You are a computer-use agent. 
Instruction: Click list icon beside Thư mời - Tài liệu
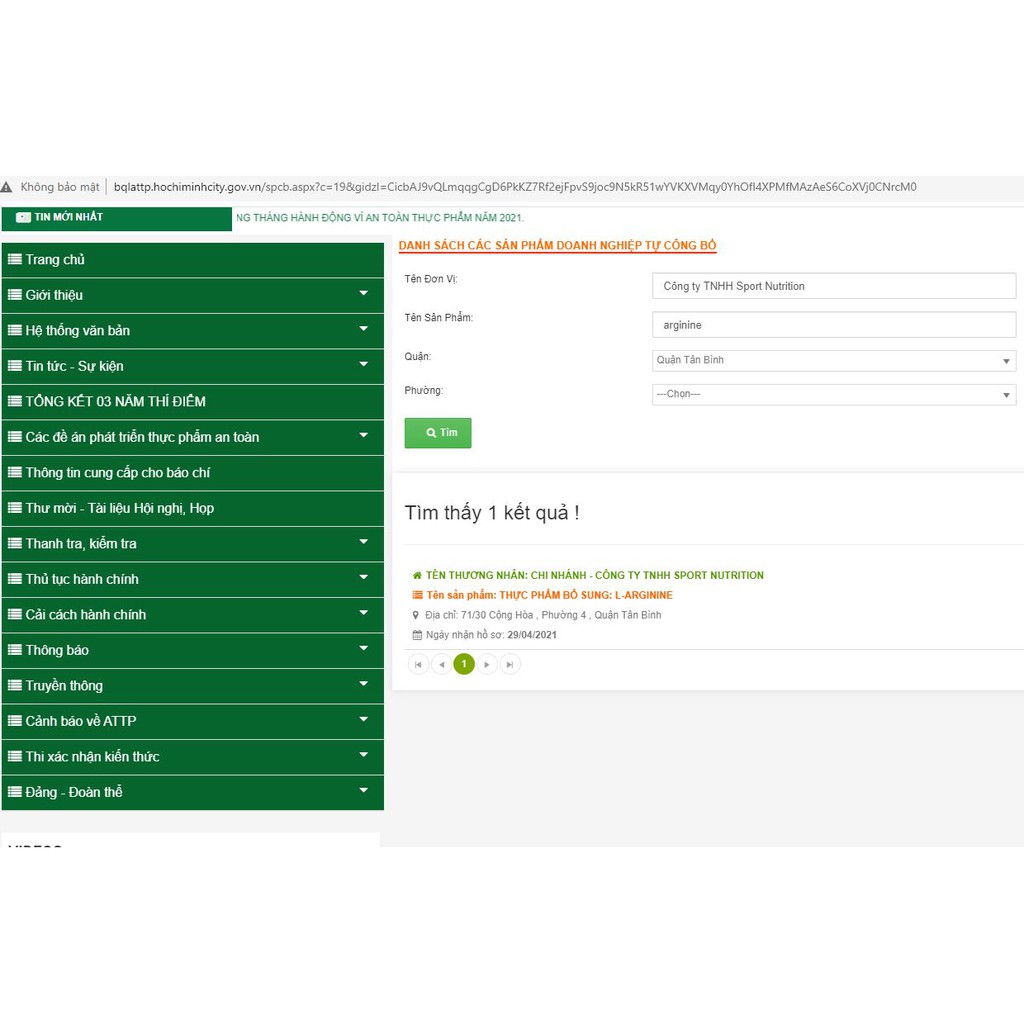[x=14, y=507]
